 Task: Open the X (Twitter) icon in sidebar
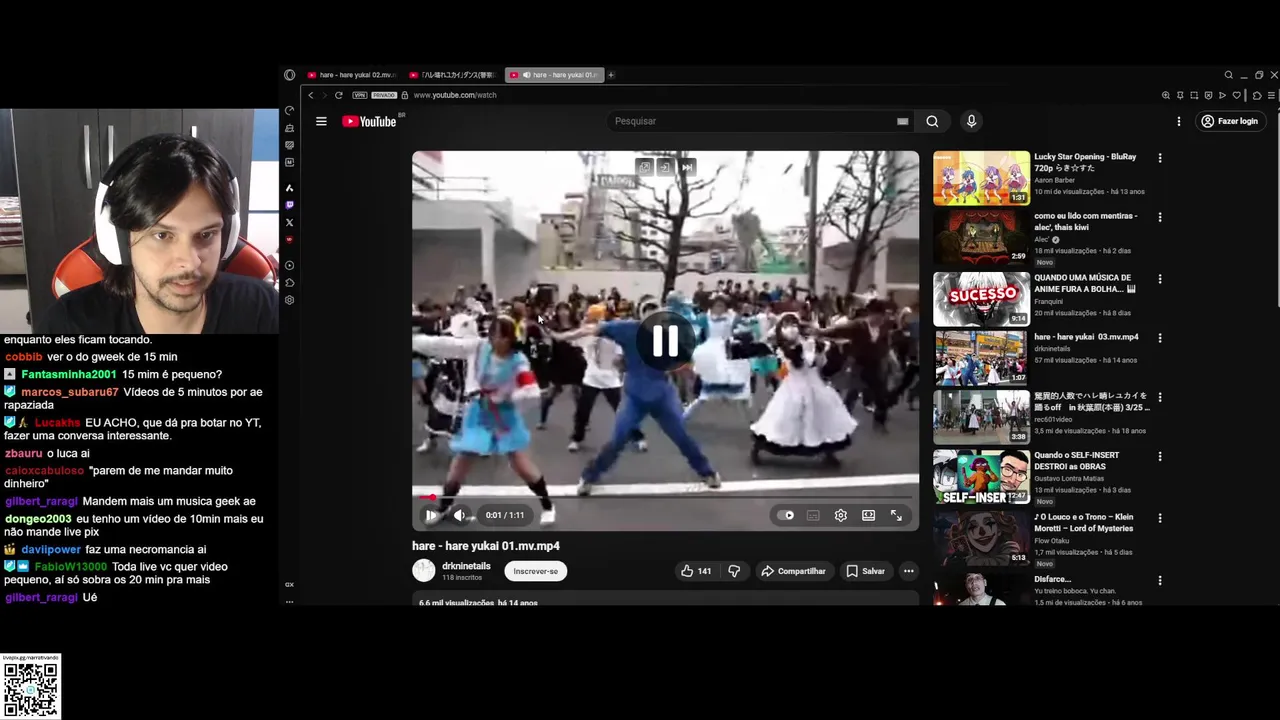[x=289, y=222]
